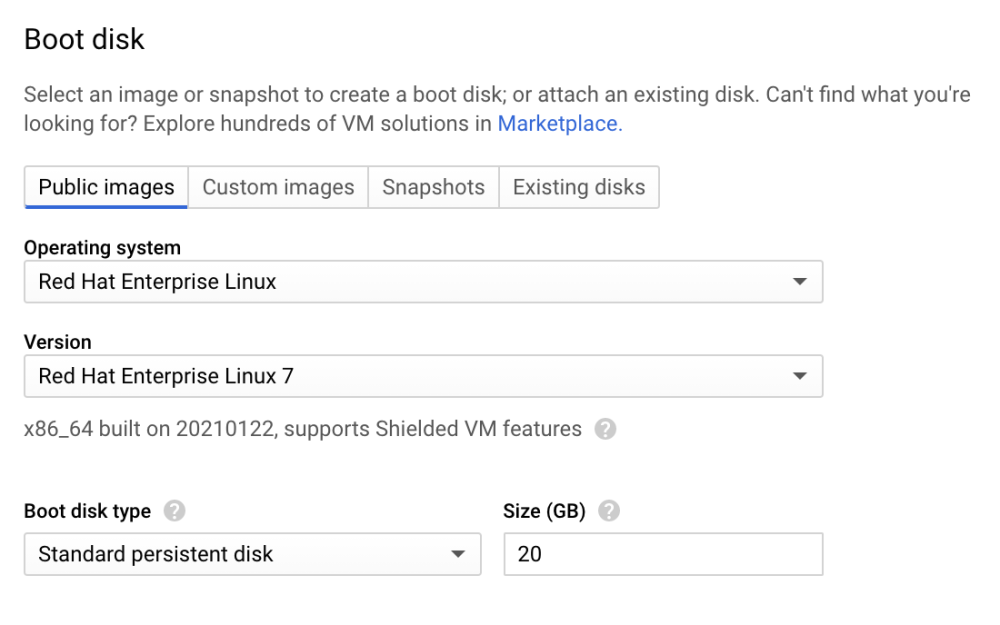This screenshot has width=1000, height=625.
Task: Click the 'Size (GB)' label text
Action: pos(544,511)
